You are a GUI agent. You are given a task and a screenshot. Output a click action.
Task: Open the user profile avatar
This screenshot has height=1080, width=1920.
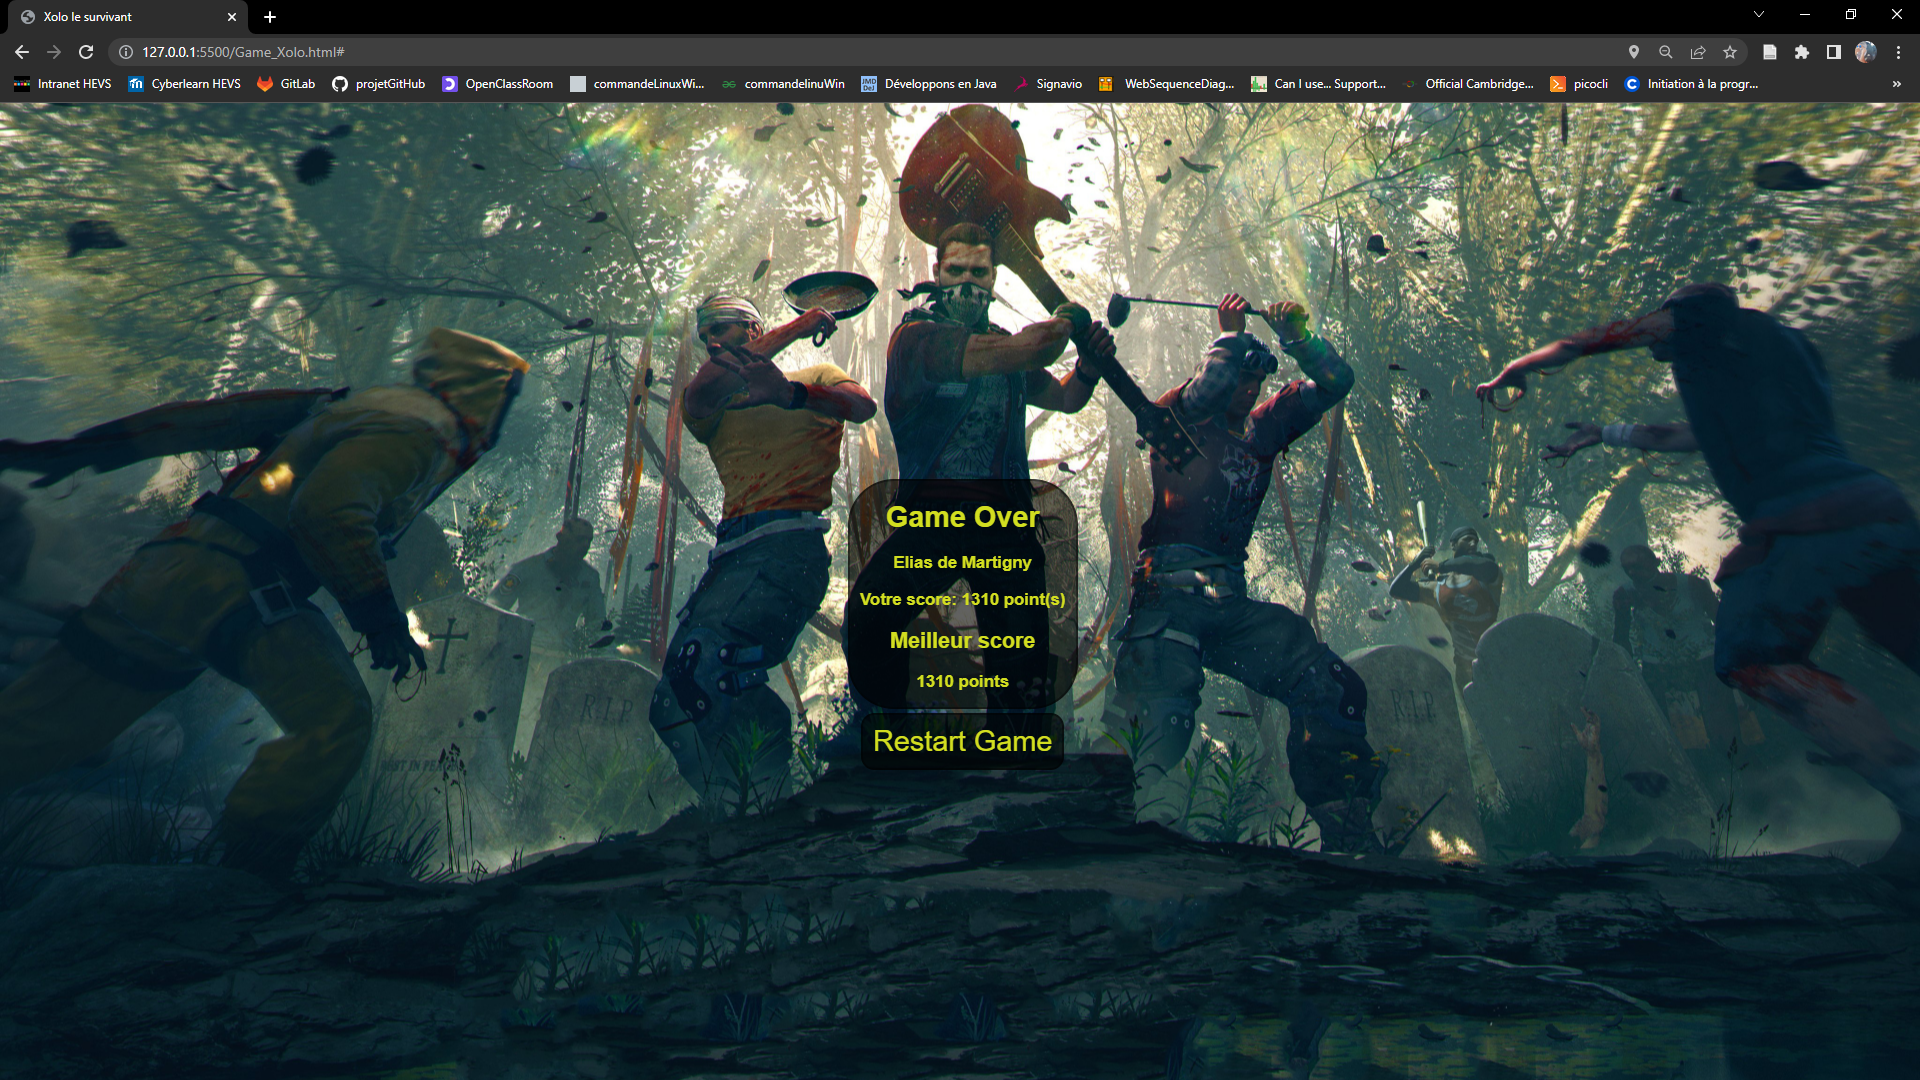click(1865, 52)
